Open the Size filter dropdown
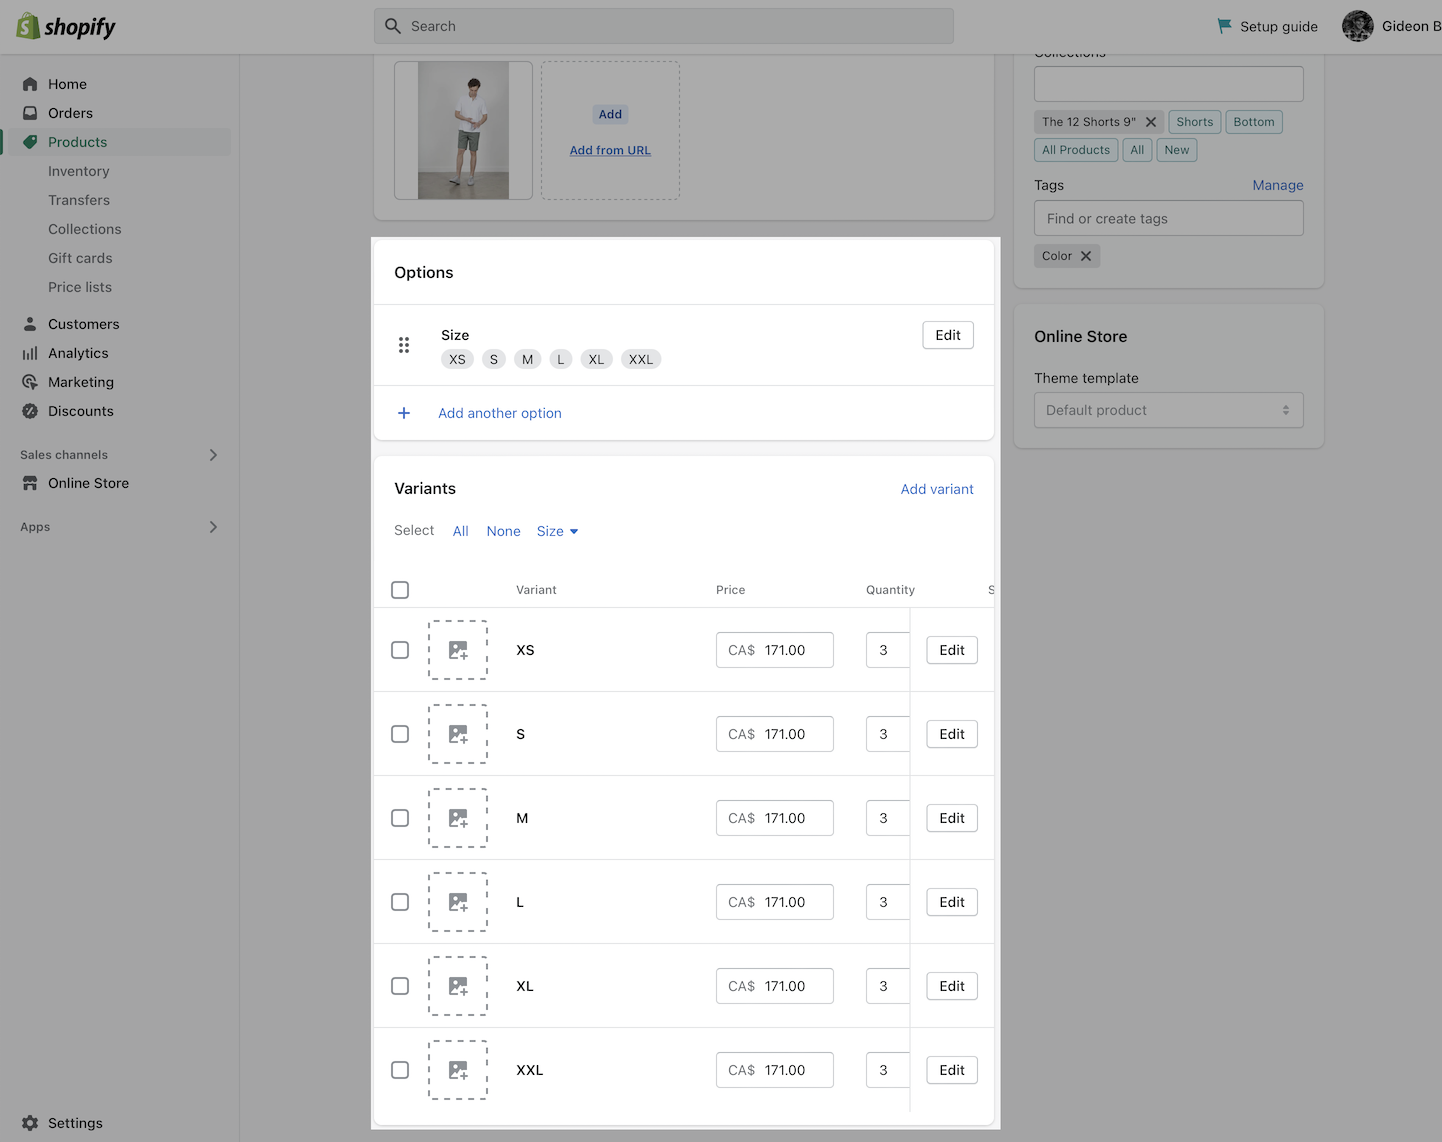1442x1142 pixels. click(x=557, y=531)
